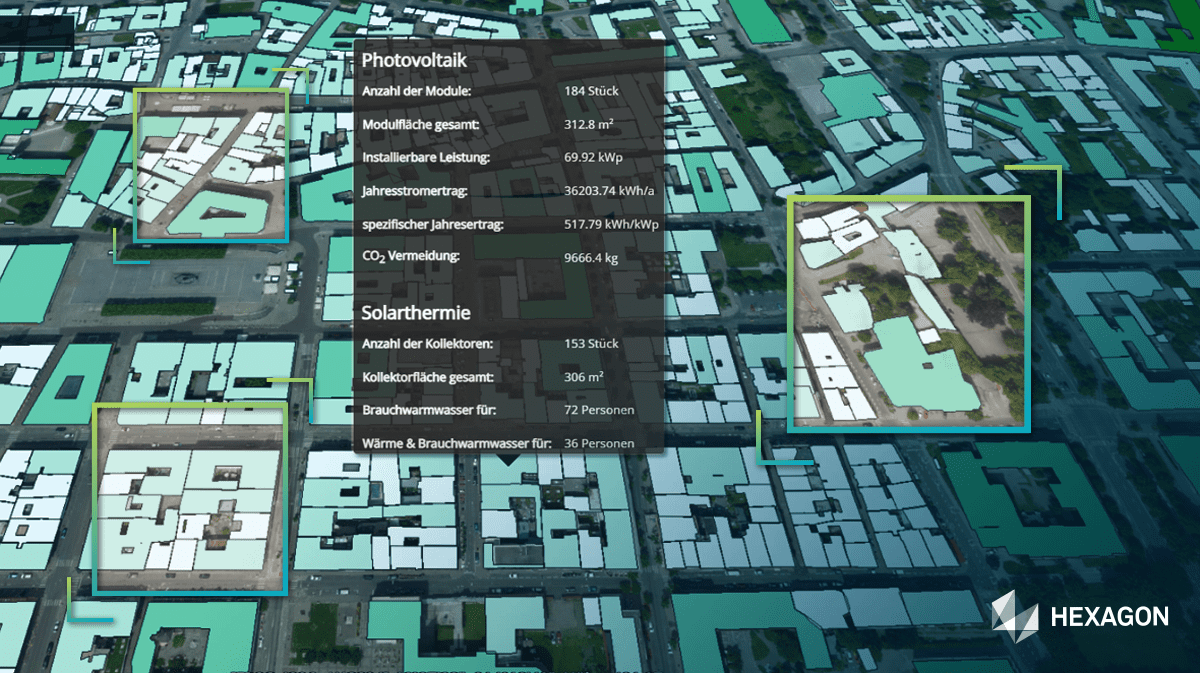Image resolution: width=1200 pixels, height=673 pixels.
Task: Click the Anzahl der Kollektoren label
Action: pos(429,344)
